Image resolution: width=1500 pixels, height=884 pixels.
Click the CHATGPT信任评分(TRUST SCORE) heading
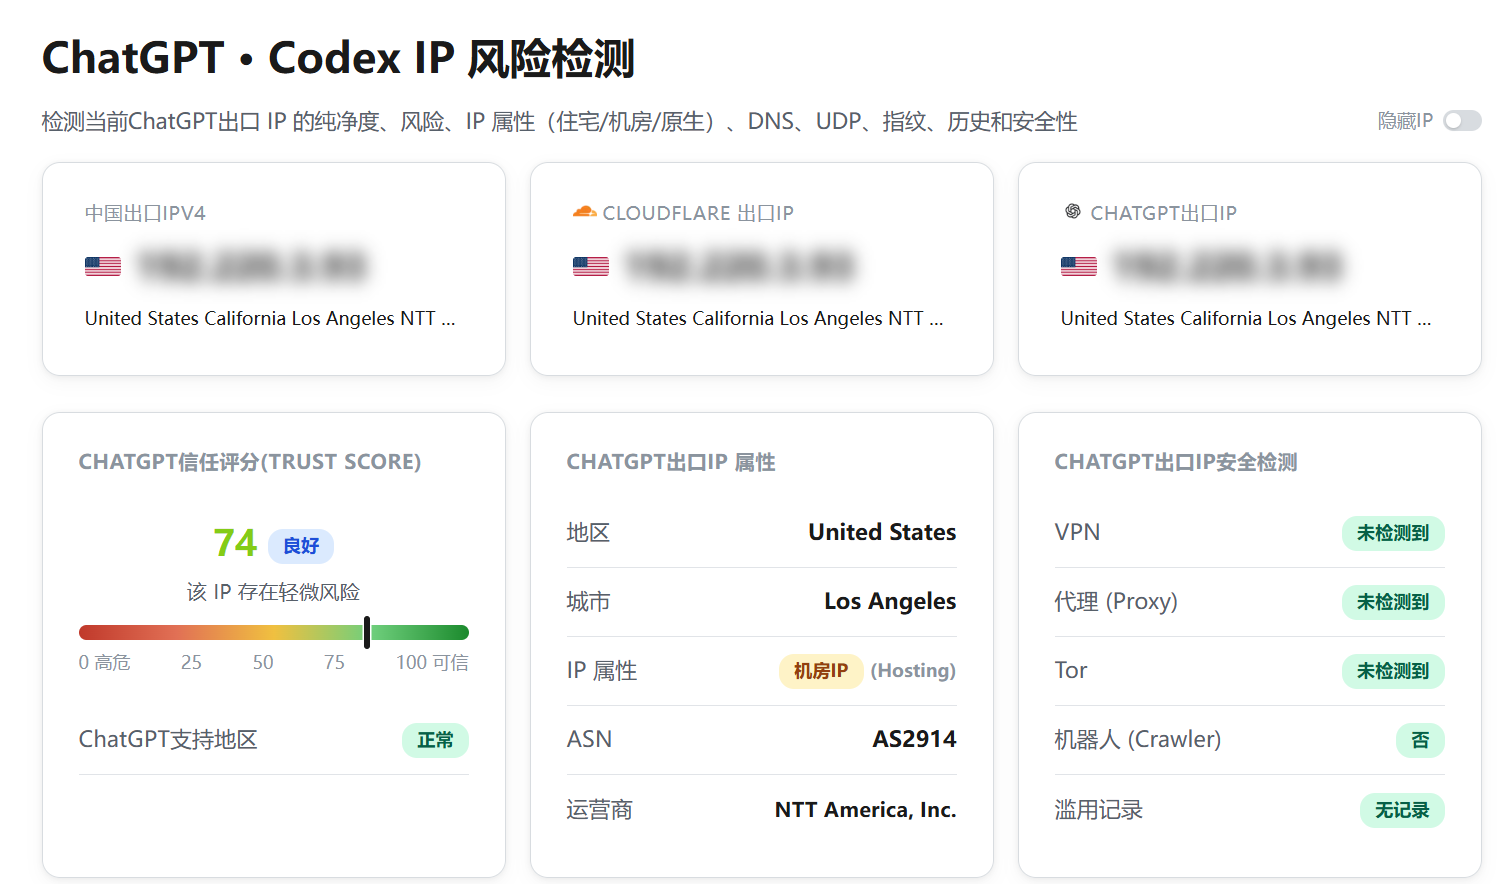pyautogui.click(x=250, y=462)
